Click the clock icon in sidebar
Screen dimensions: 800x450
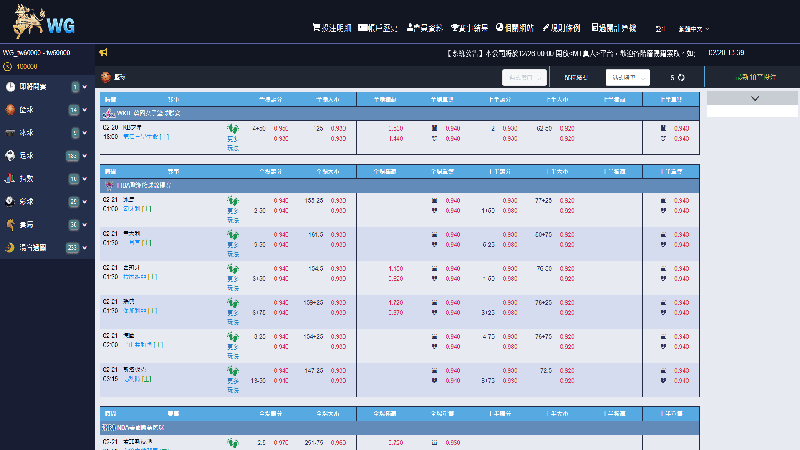point(10,87)
